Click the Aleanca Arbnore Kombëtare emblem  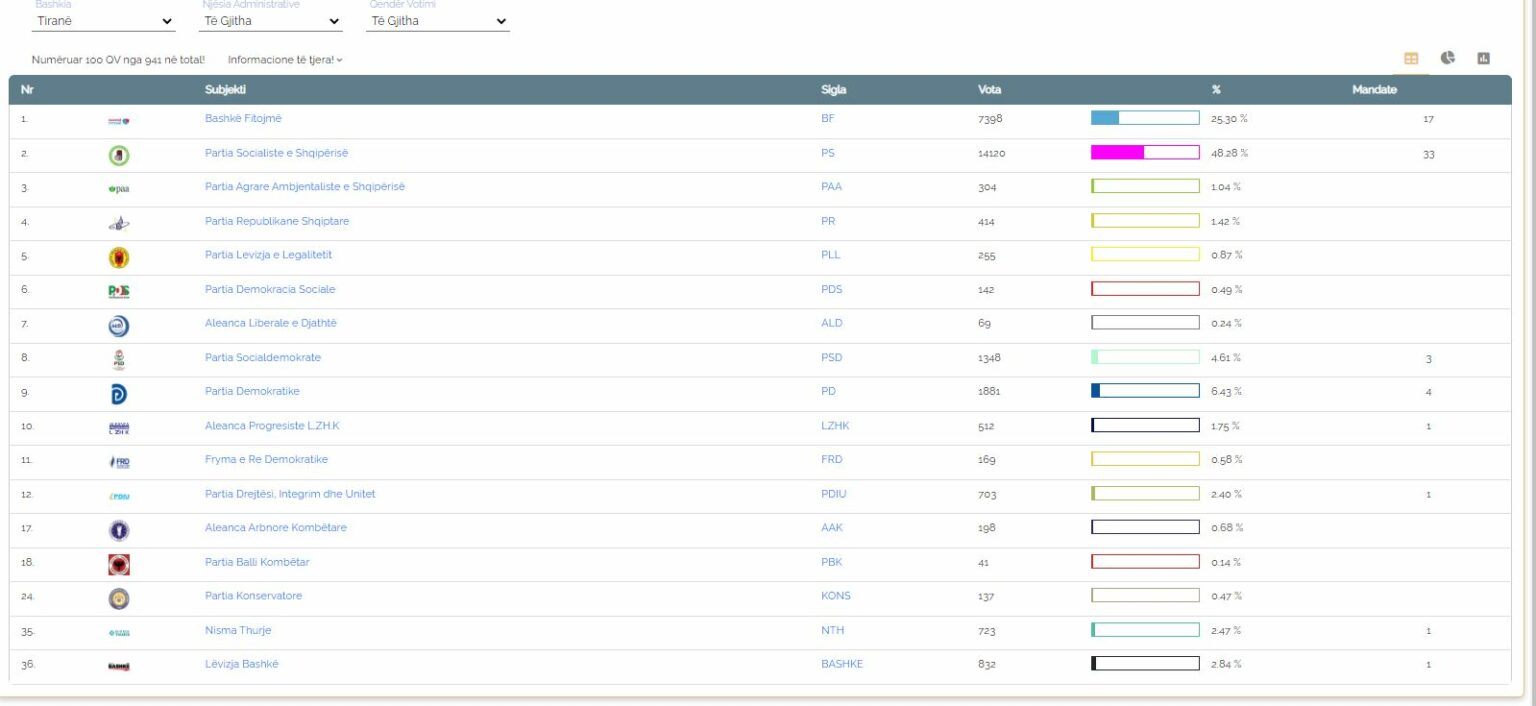pyautogui.click(x=119, y=531)
